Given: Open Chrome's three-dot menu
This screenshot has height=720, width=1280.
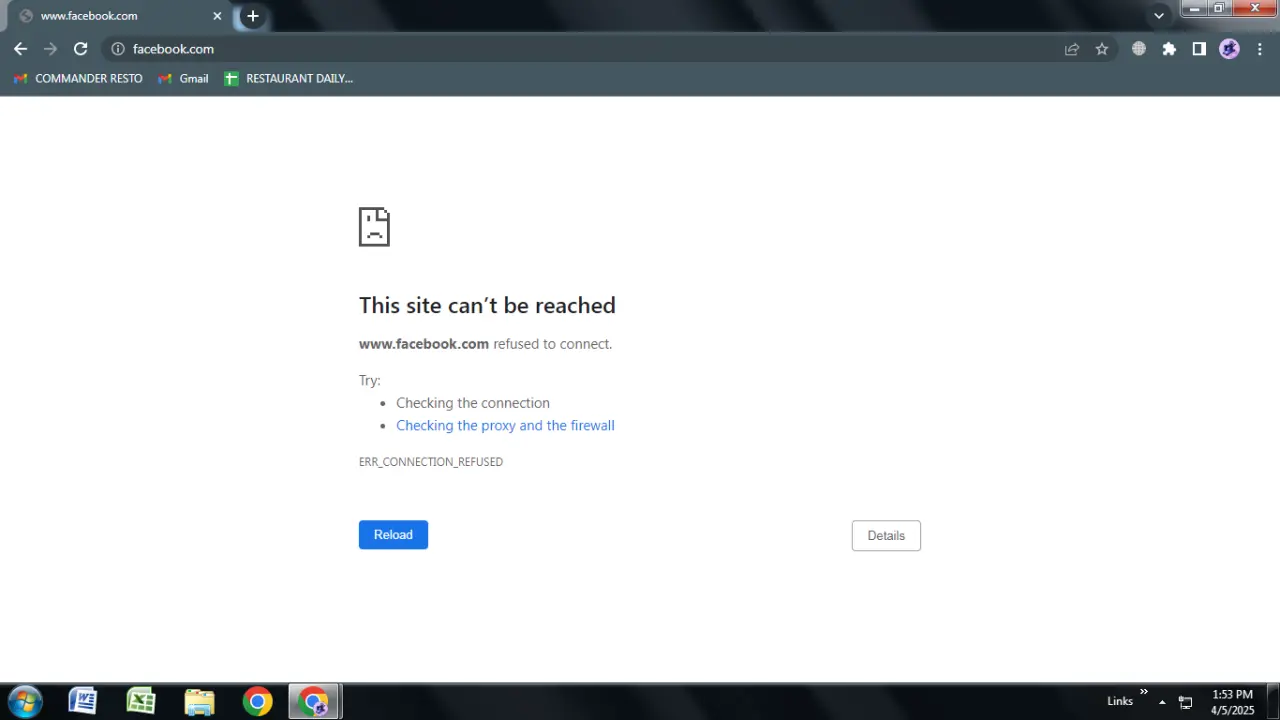Looking at the screenshot, I should click(x=1259, y=49).
